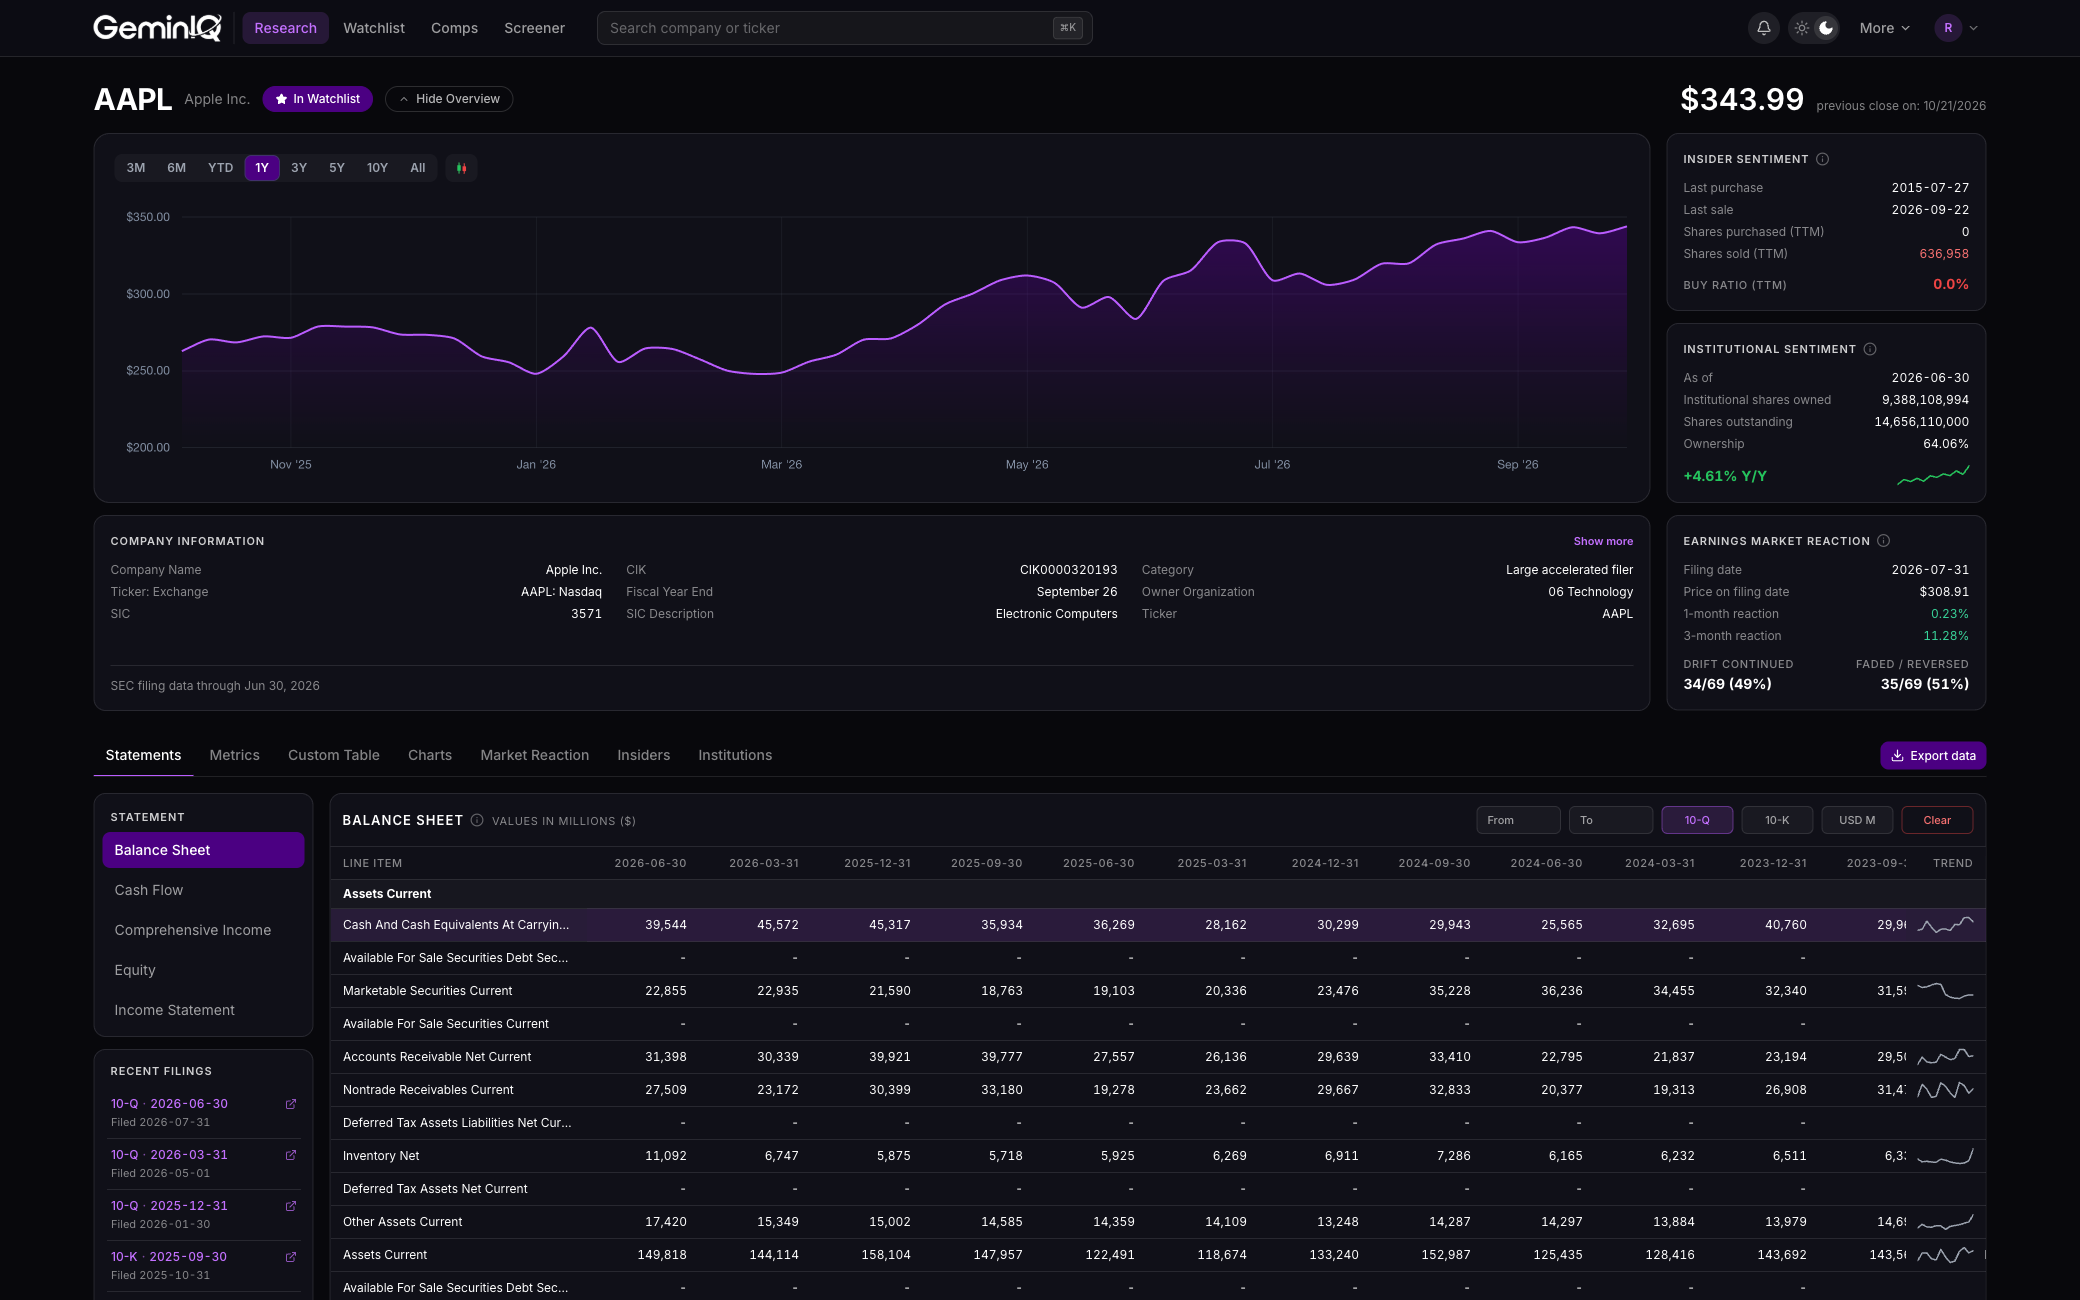The image size is (2080, 1300).
Task: Clear the statement filters
Action: (1937, 820)
